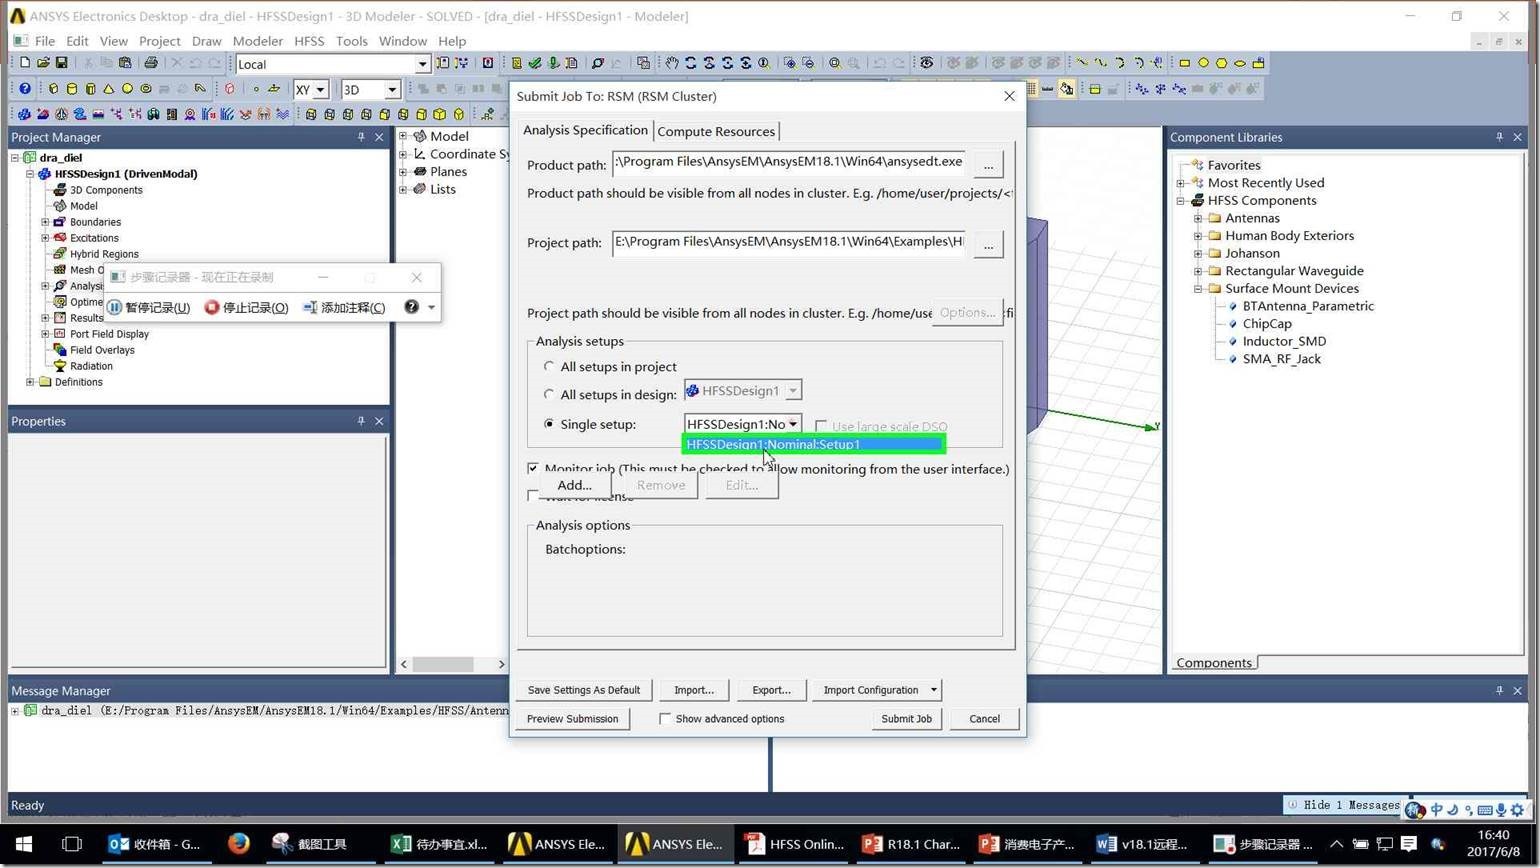Click Save Settings As Default button

coord(584,690)
